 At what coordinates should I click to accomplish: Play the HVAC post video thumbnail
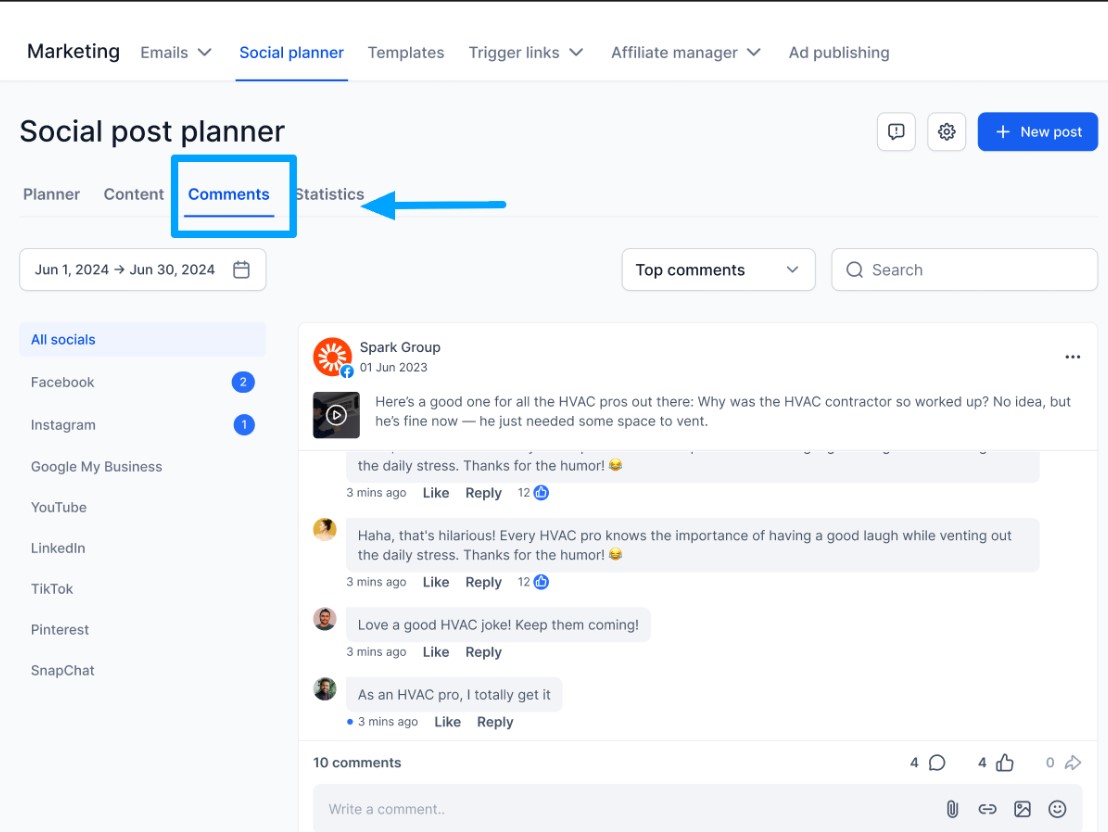click(336, 415)
